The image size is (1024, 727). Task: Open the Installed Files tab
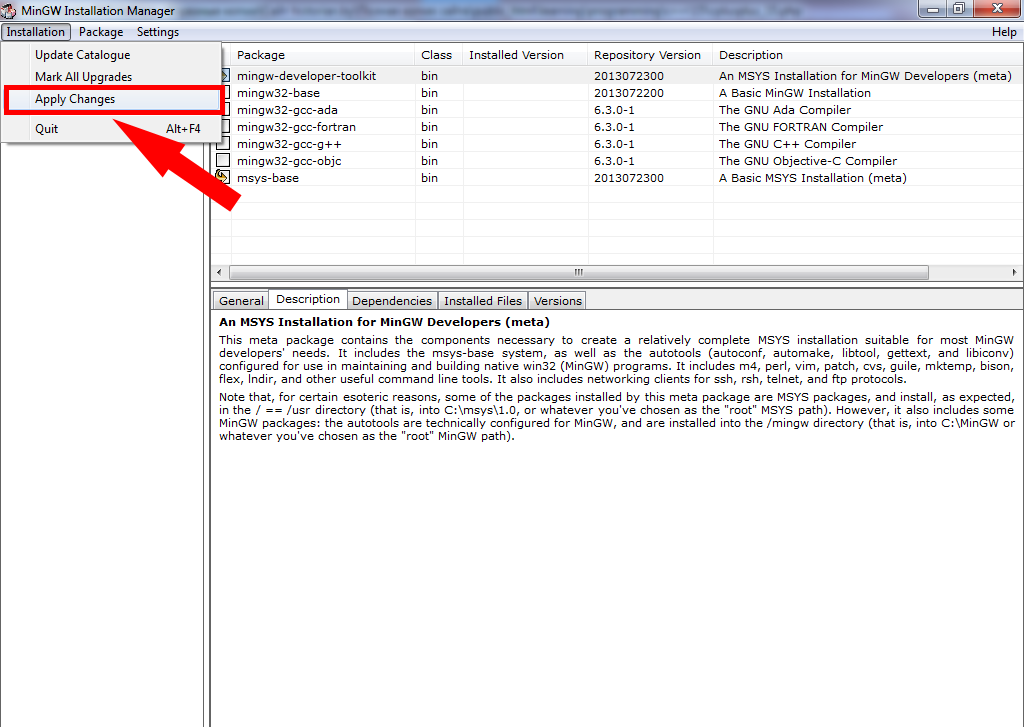pyautogui.click(x=483, y=300)
